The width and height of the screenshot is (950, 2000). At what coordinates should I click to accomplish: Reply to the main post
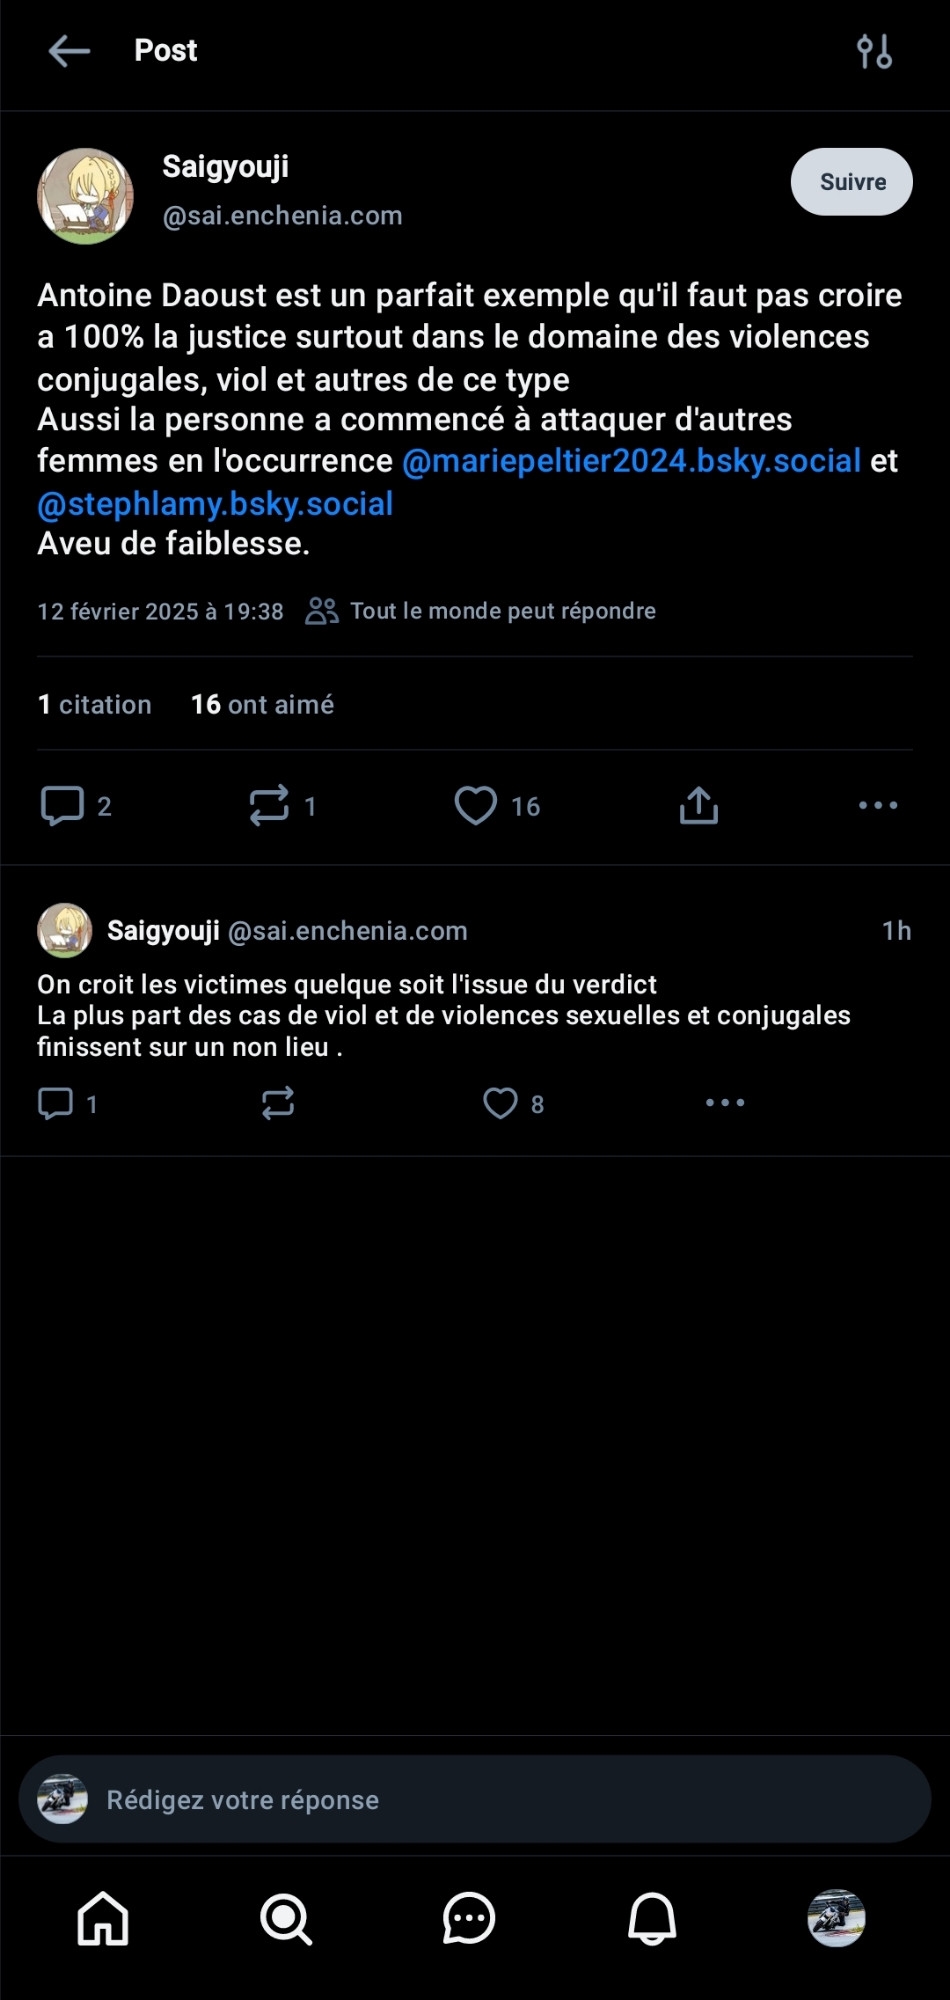[x=62, y=805]
